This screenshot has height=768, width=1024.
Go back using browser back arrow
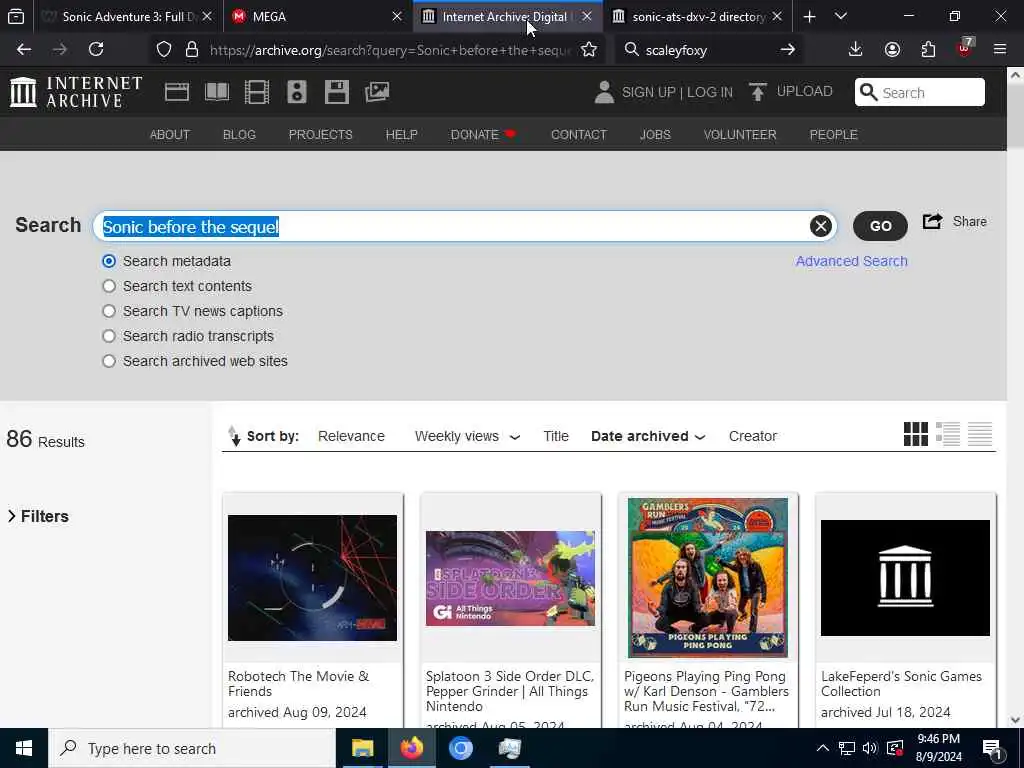click(x=24, y=50)
